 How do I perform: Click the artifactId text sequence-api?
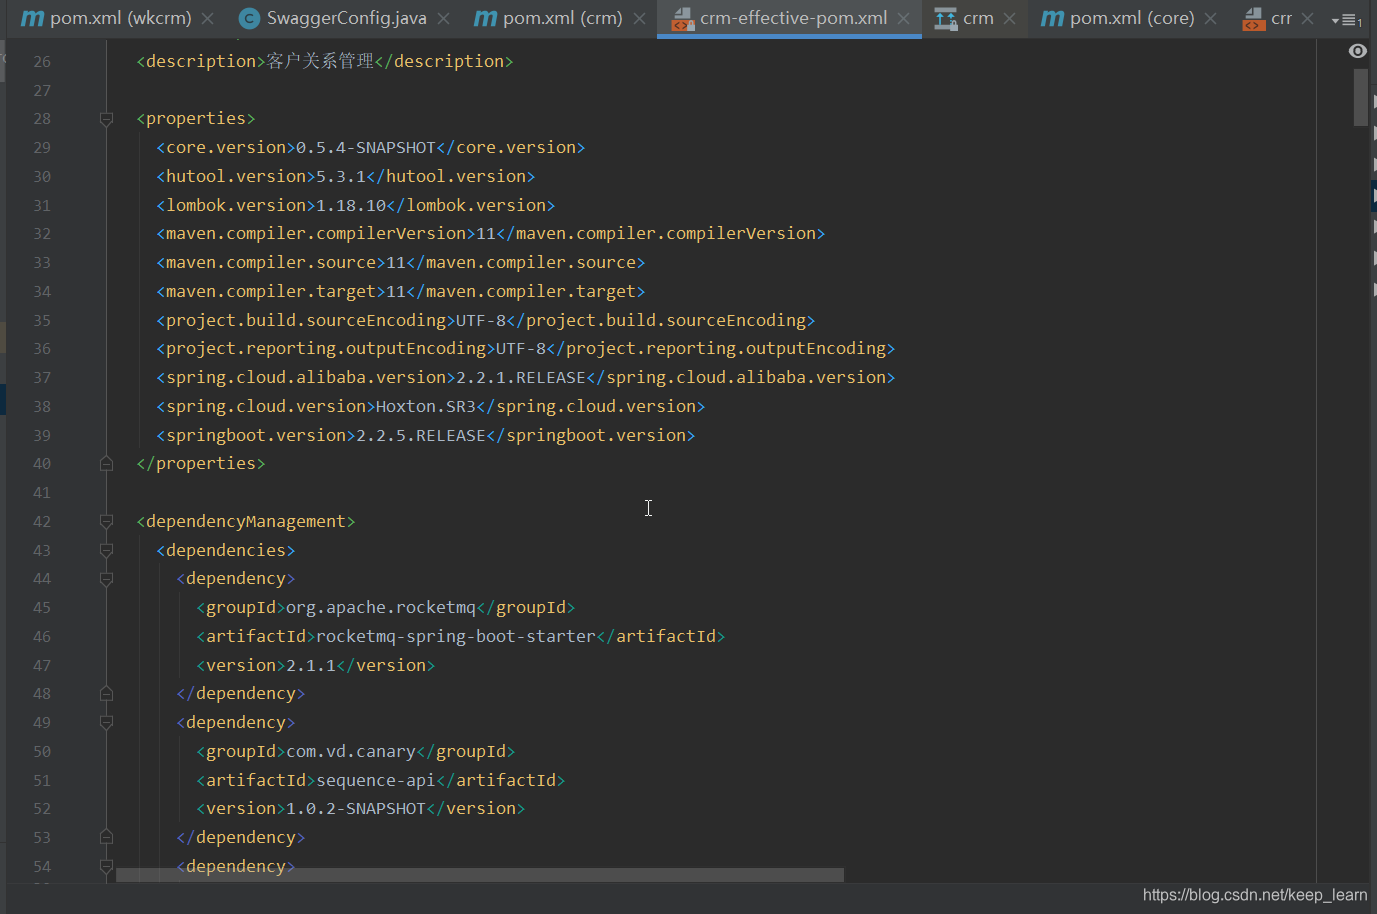click(x=376, y=780)
